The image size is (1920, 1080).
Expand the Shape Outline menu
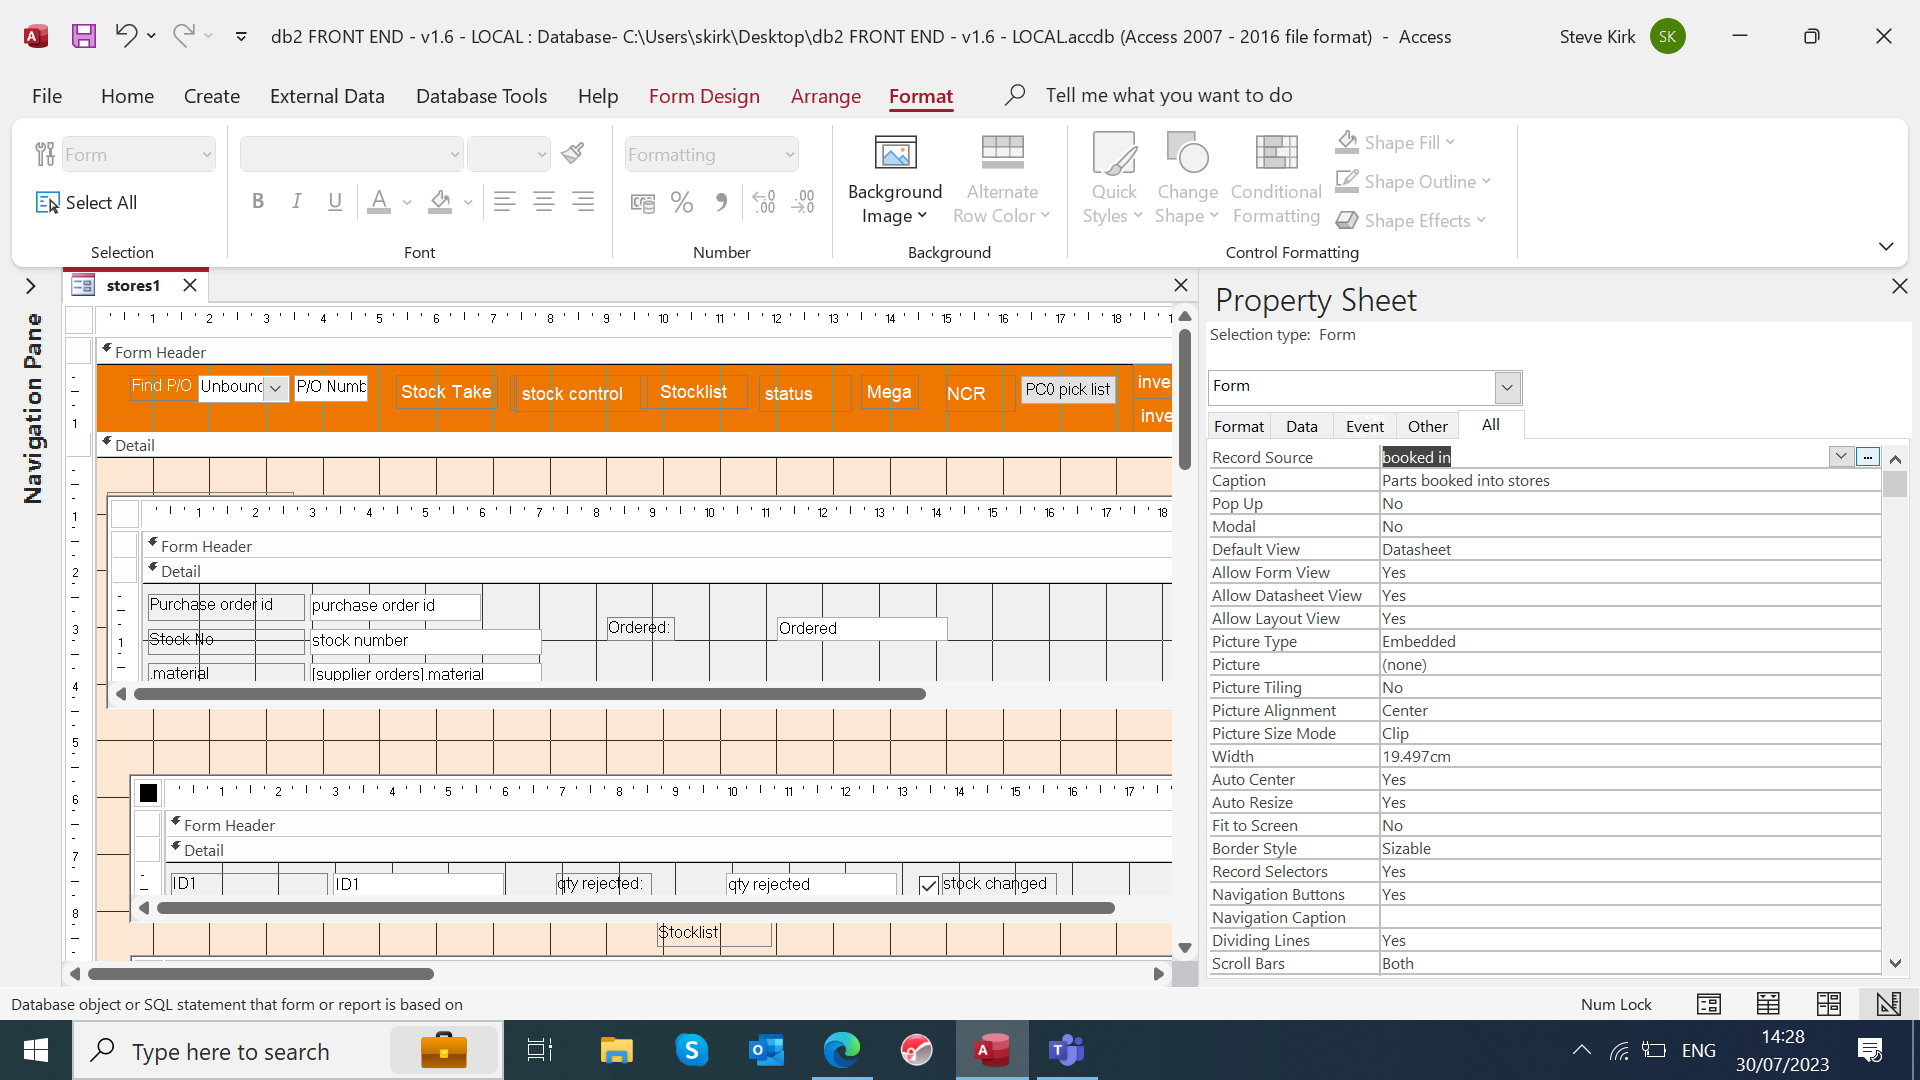tap(1413, 181)
